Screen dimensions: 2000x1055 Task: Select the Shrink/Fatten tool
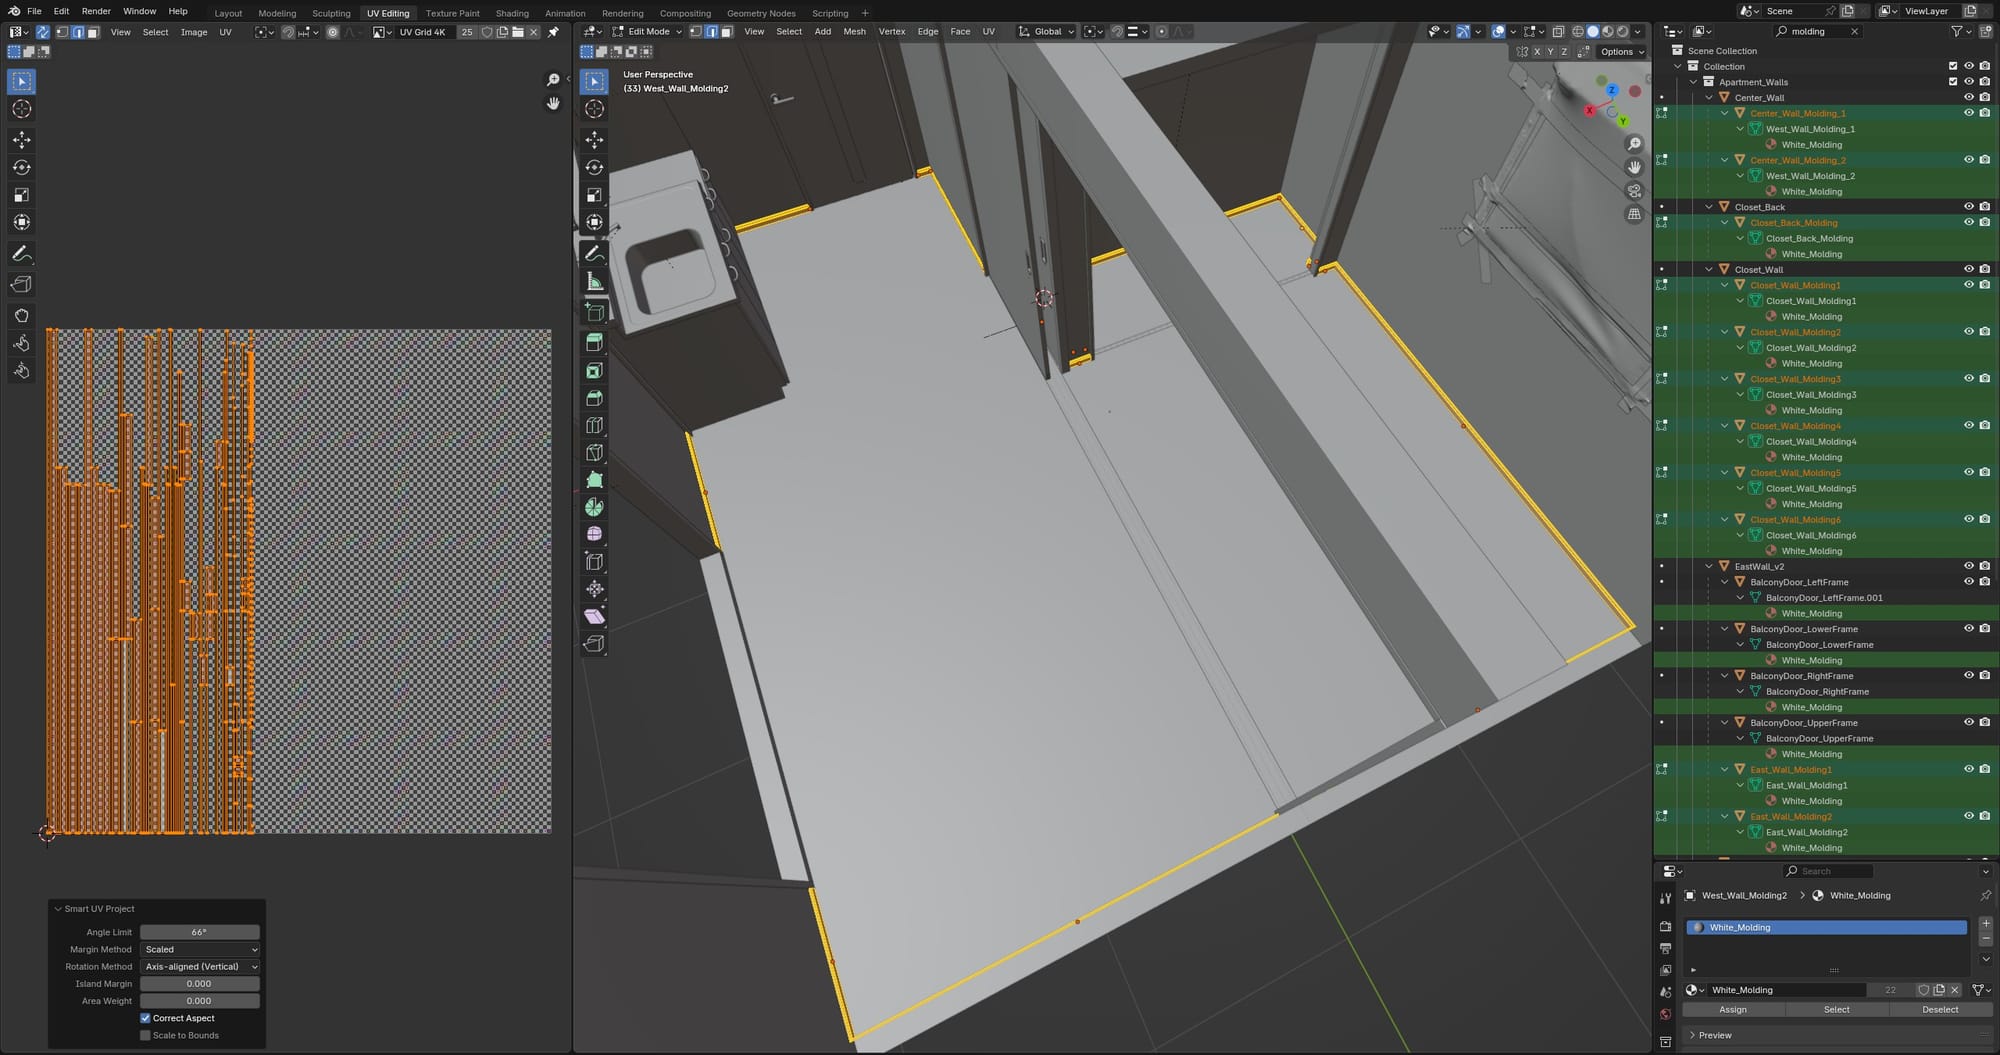point(594,589)
